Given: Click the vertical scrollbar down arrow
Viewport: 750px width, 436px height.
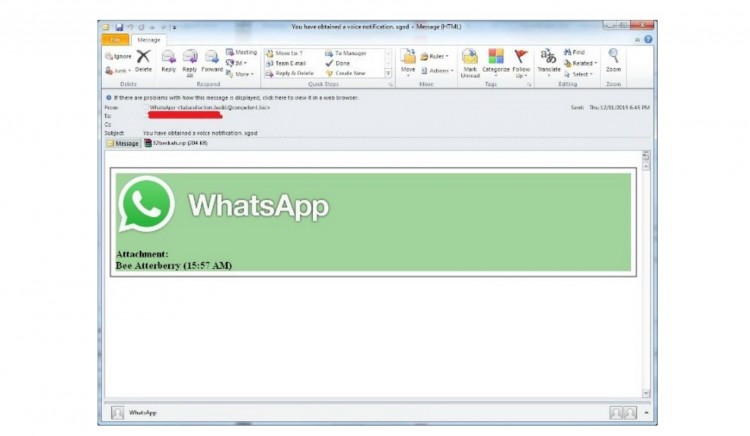Looking at the screenshot, I should pos(646,393).
